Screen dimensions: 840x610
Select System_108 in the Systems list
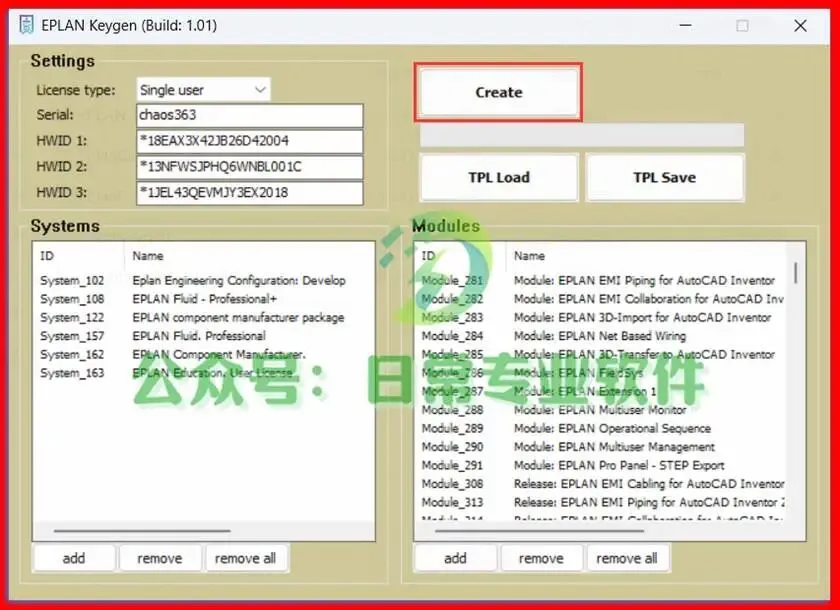click(x=72, y=299)
